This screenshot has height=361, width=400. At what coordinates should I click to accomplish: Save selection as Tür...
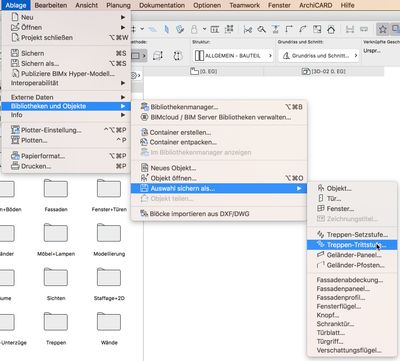[x=352, y=199]
